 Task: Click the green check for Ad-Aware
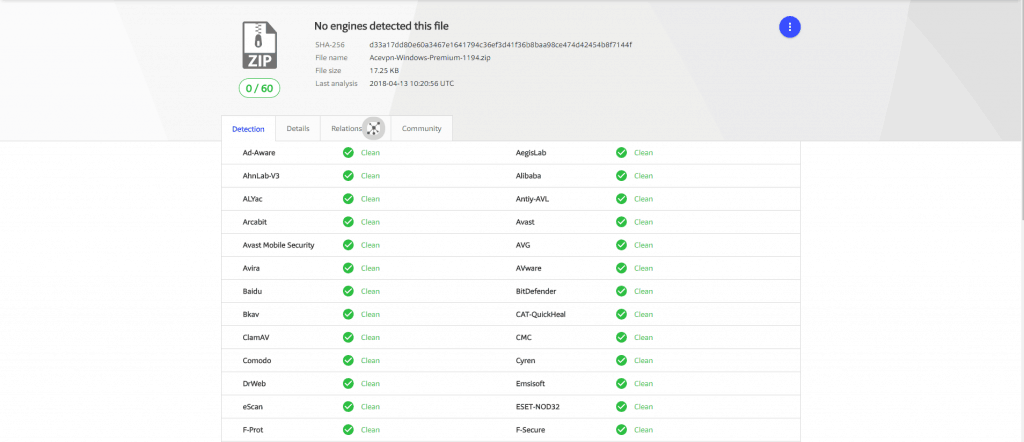[x=348, y=153]
